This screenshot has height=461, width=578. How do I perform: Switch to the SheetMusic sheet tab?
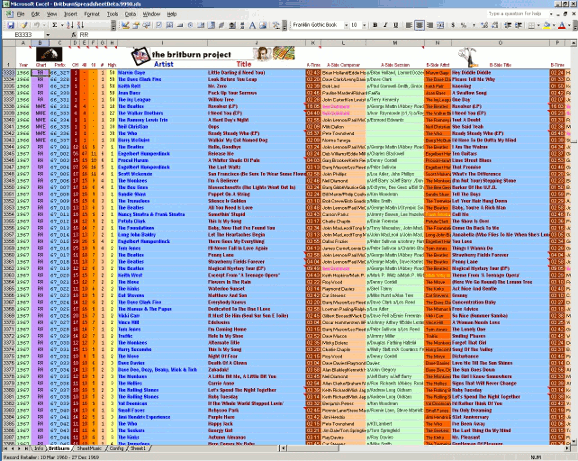(x=88, y=448)
